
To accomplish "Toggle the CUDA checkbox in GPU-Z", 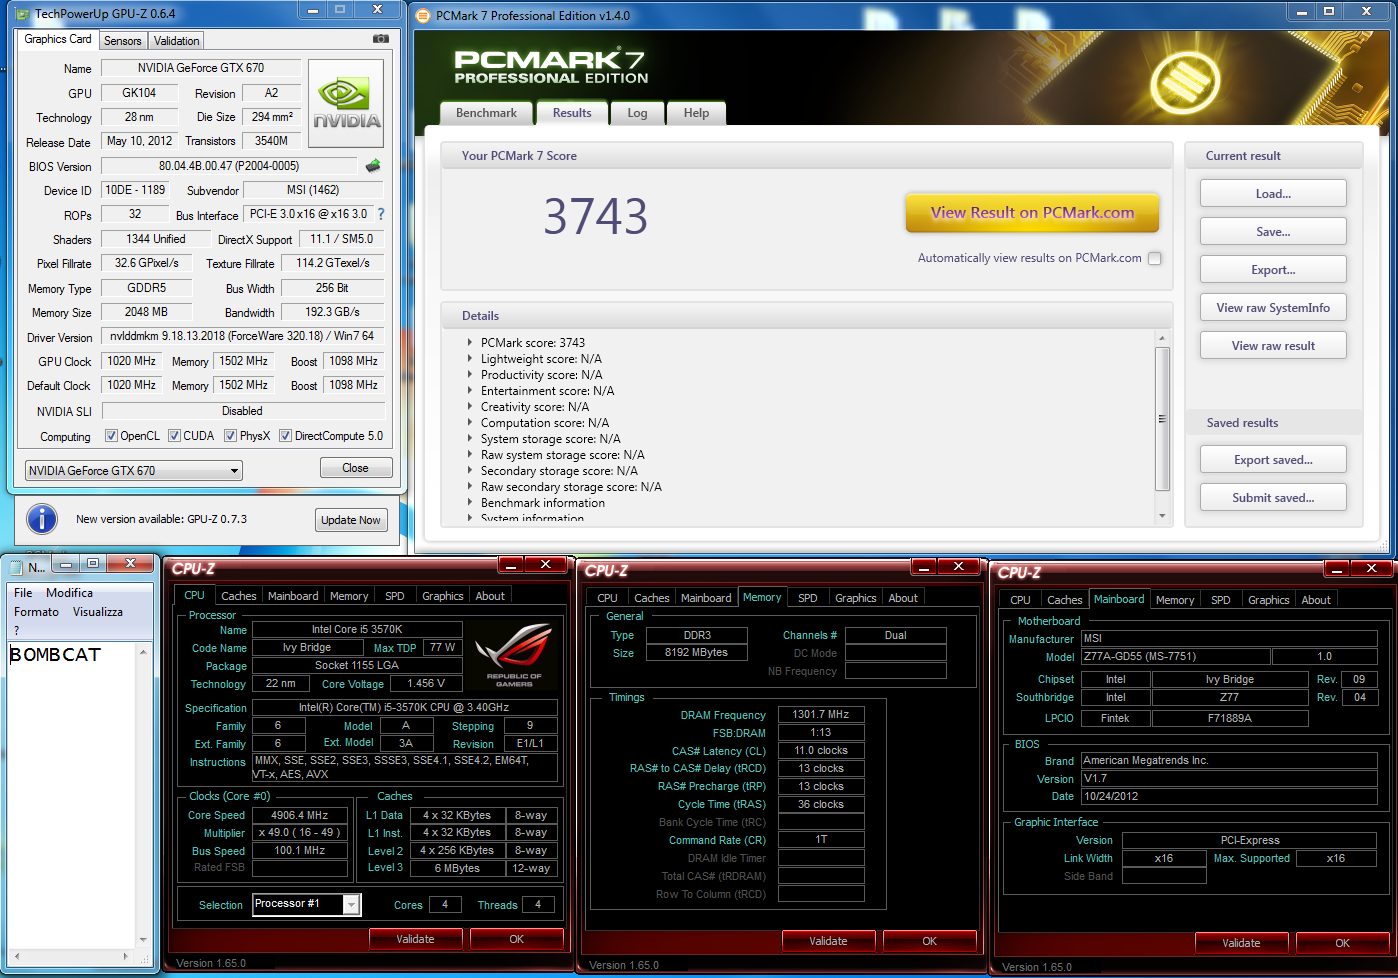I will [174, 436].
